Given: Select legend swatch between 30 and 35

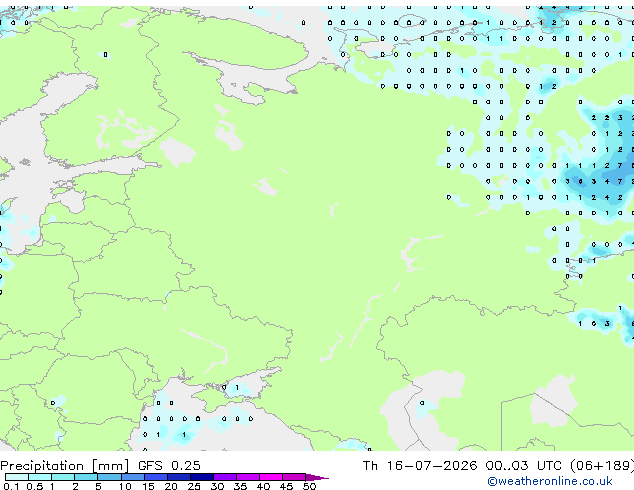Looking at the screenshot, I should point(225,477).
